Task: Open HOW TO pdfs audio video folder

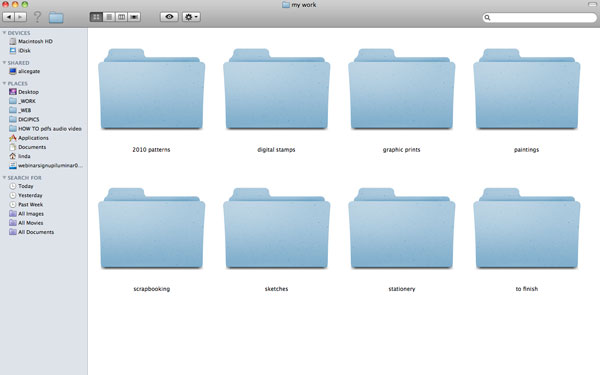Action: [x=45, y=129]
